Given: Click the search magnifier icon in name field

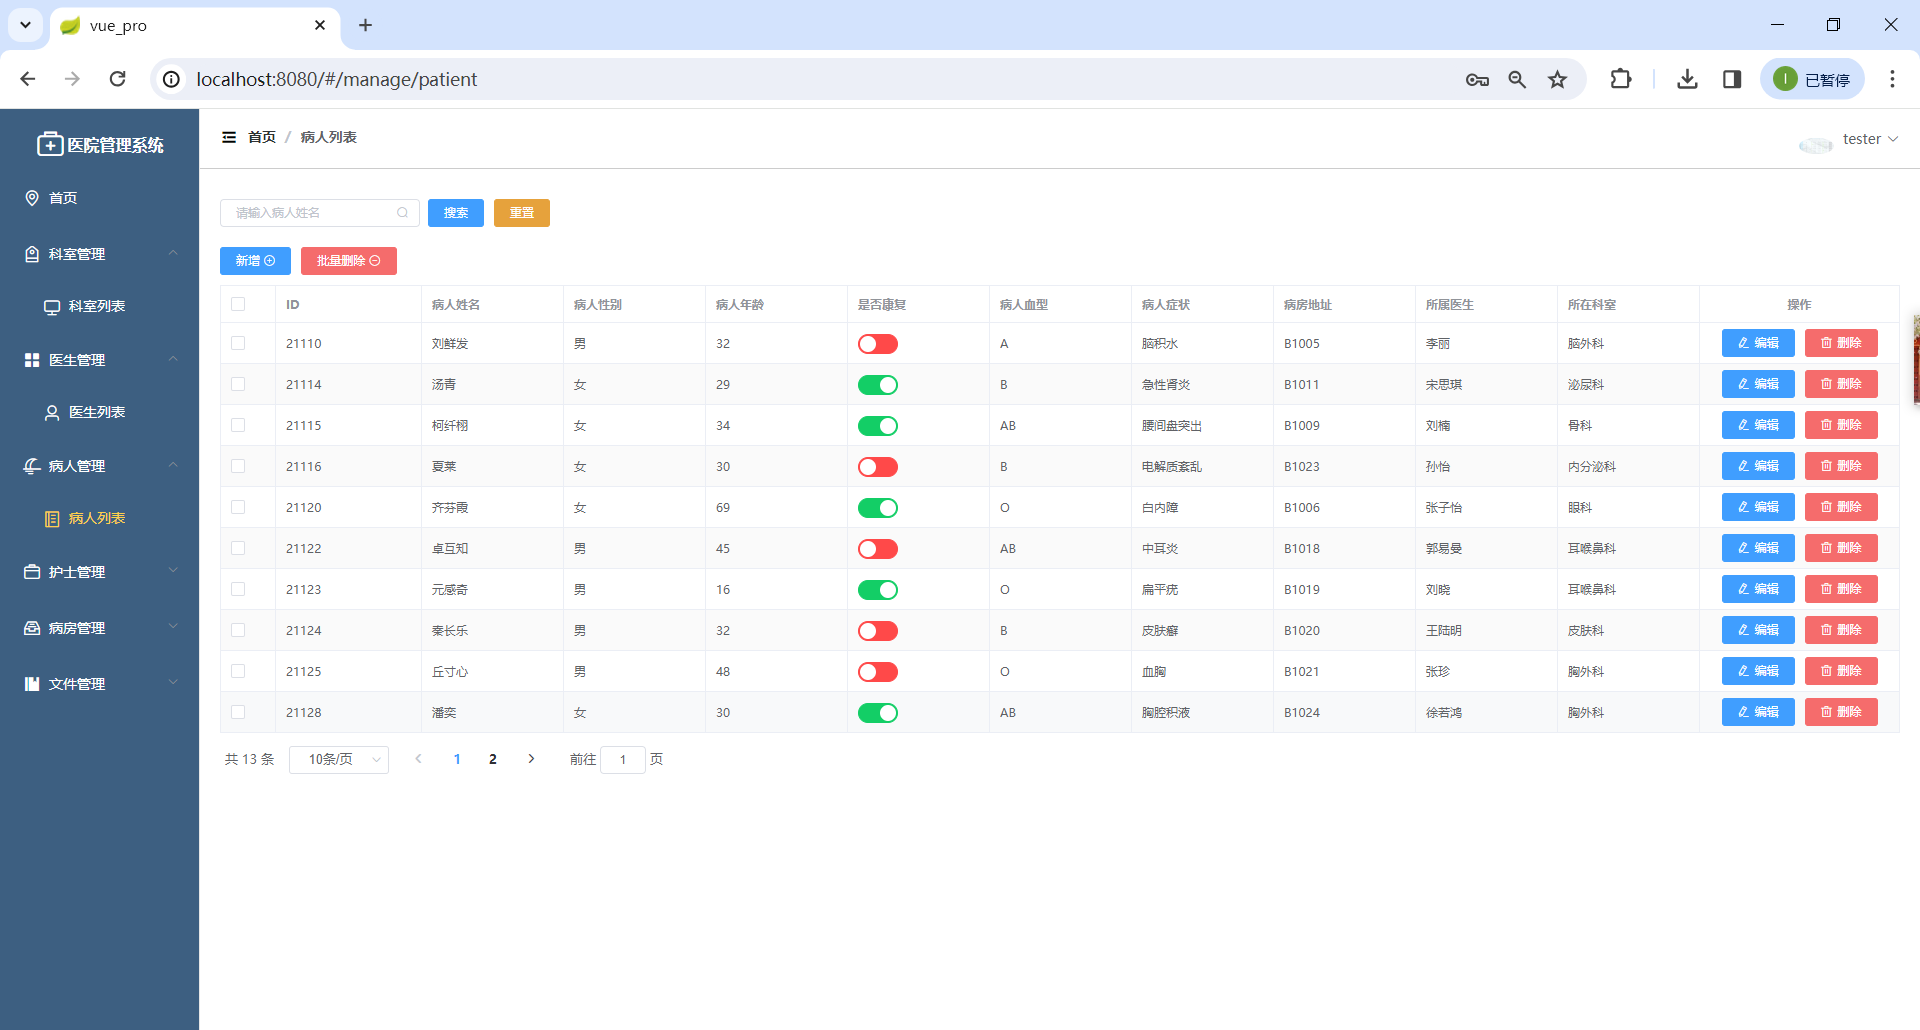Looking at the screenshot, I should click(x=402, y=213).
